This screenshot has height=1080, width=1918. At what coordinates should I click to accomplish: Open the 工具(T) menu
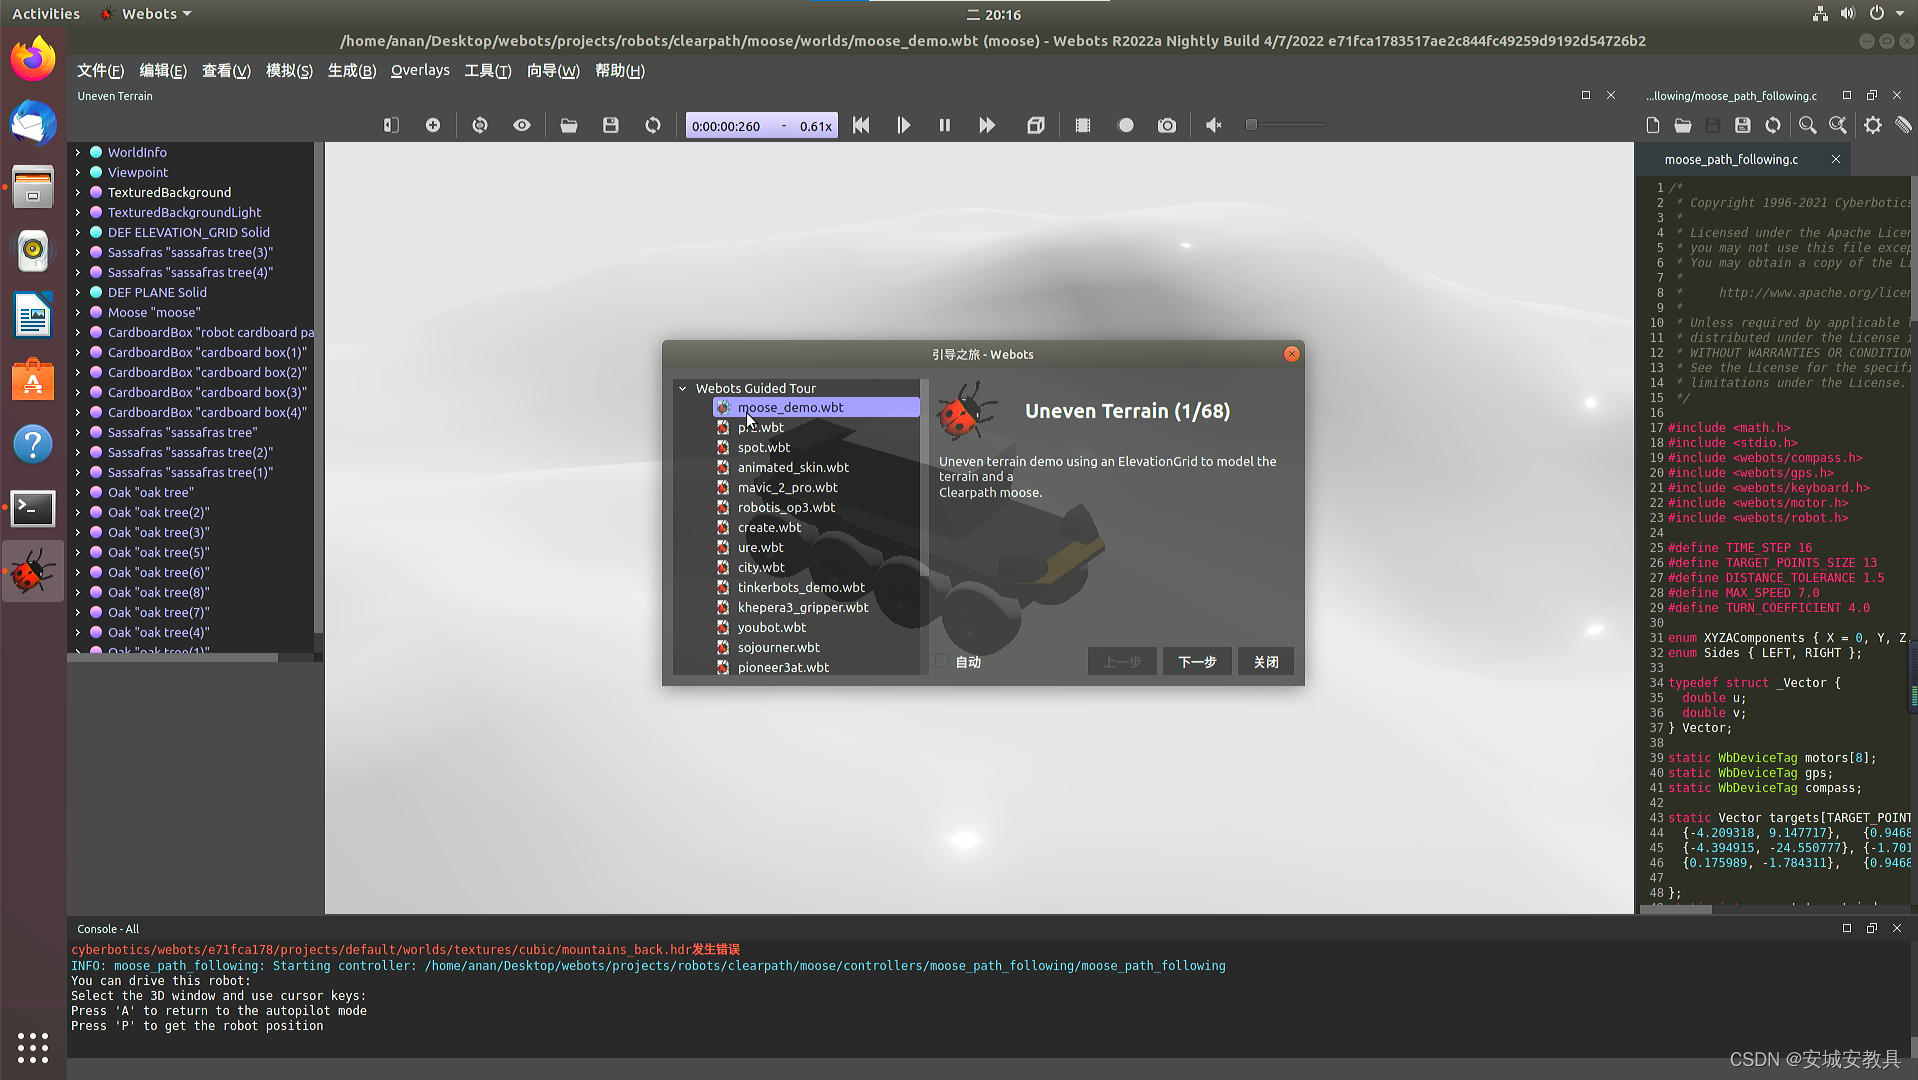coord(487,71)
